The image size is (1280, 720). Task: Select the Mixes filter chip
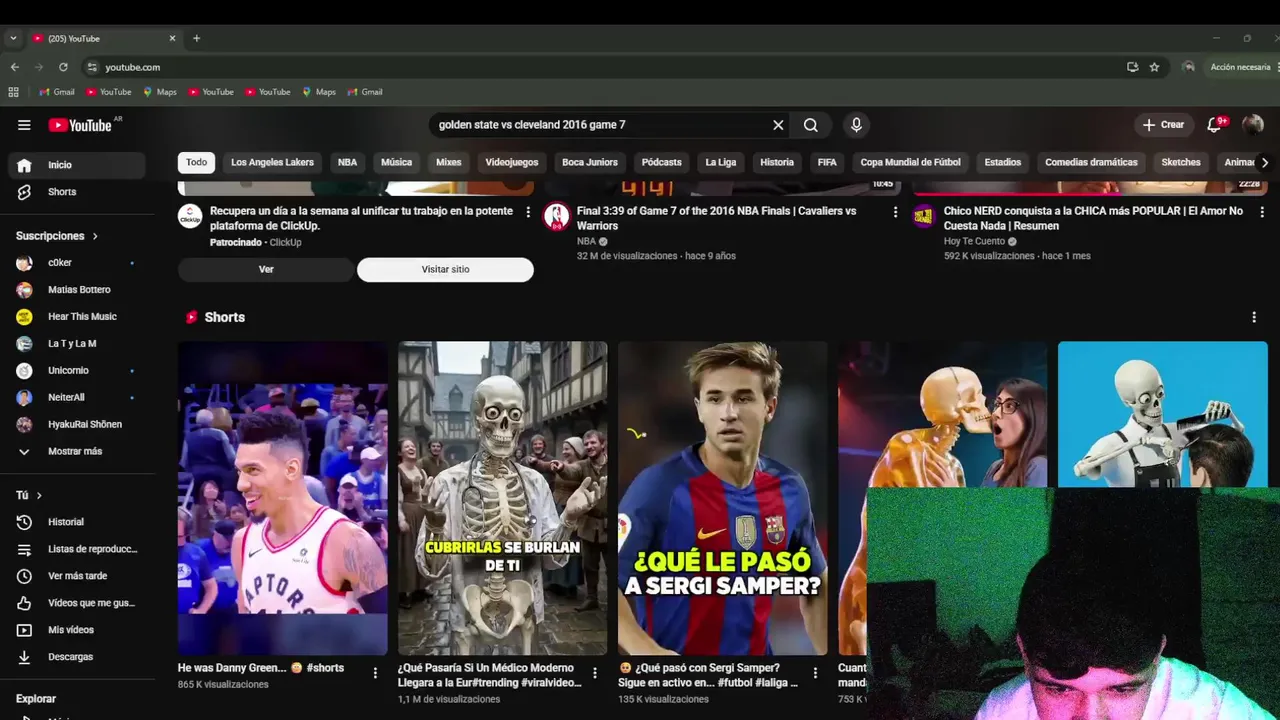pos(449,162)
